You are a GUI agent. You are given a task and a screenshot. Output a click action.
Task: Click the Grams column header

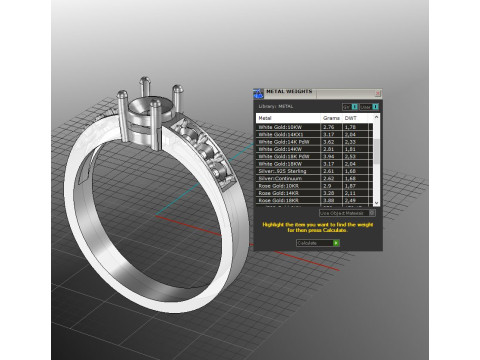(331, 118)
